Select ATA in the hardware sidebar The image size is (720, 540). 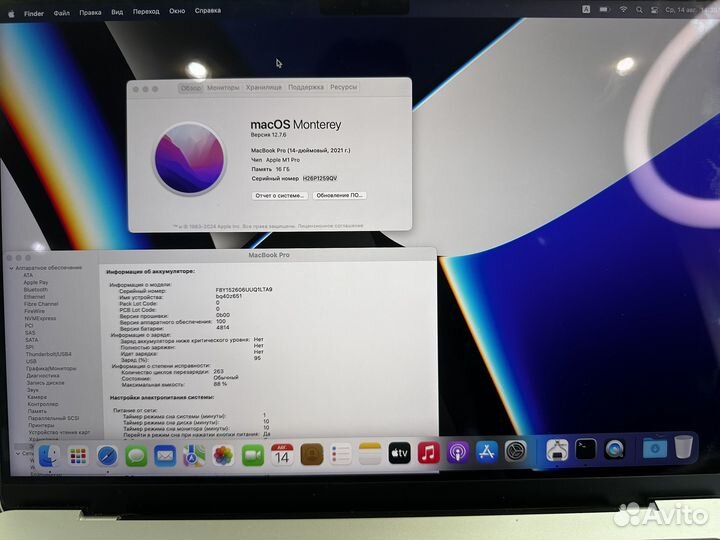28,275
